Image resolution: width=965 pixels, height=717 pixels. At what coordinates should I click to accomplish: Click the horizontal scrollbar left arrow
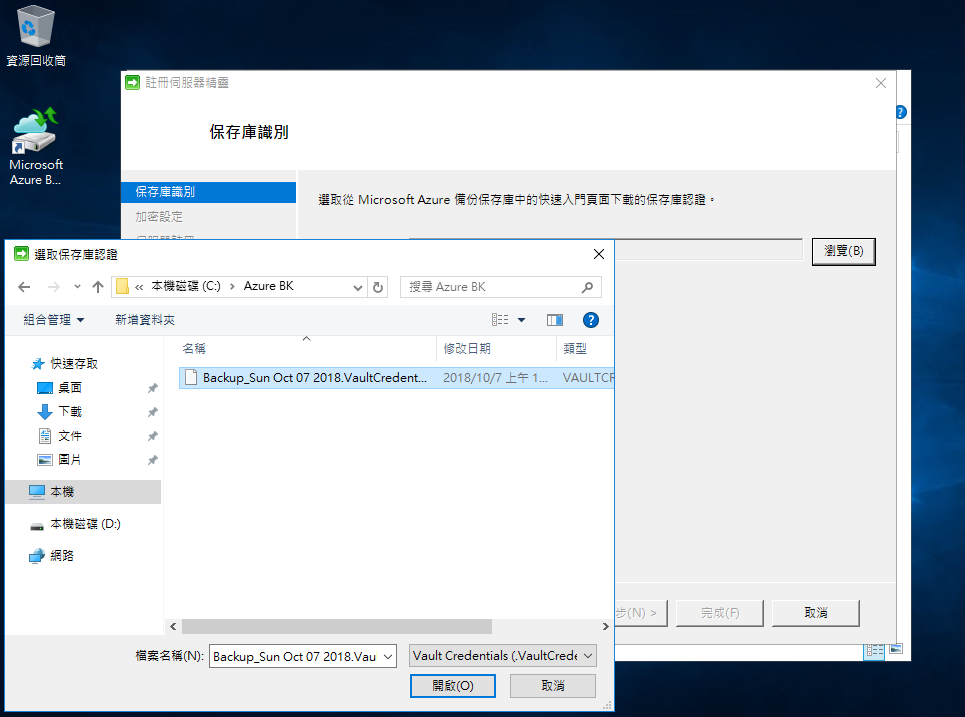173,627
